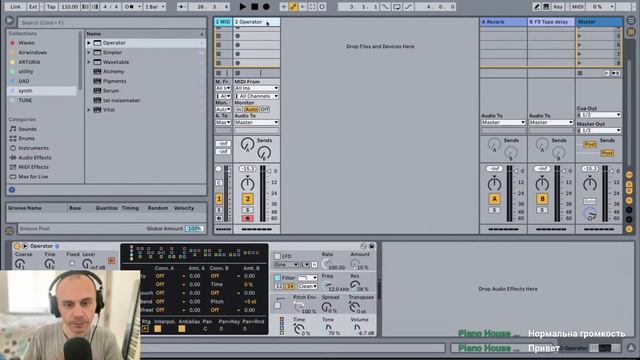Select the Waves collection

click(x=26, y=43)
